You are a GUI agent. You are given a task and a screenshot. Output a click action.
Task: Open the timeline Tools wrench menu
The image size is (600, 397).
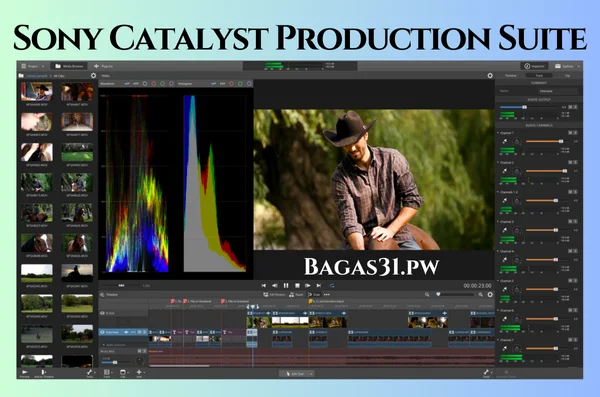tap(486, 374)
